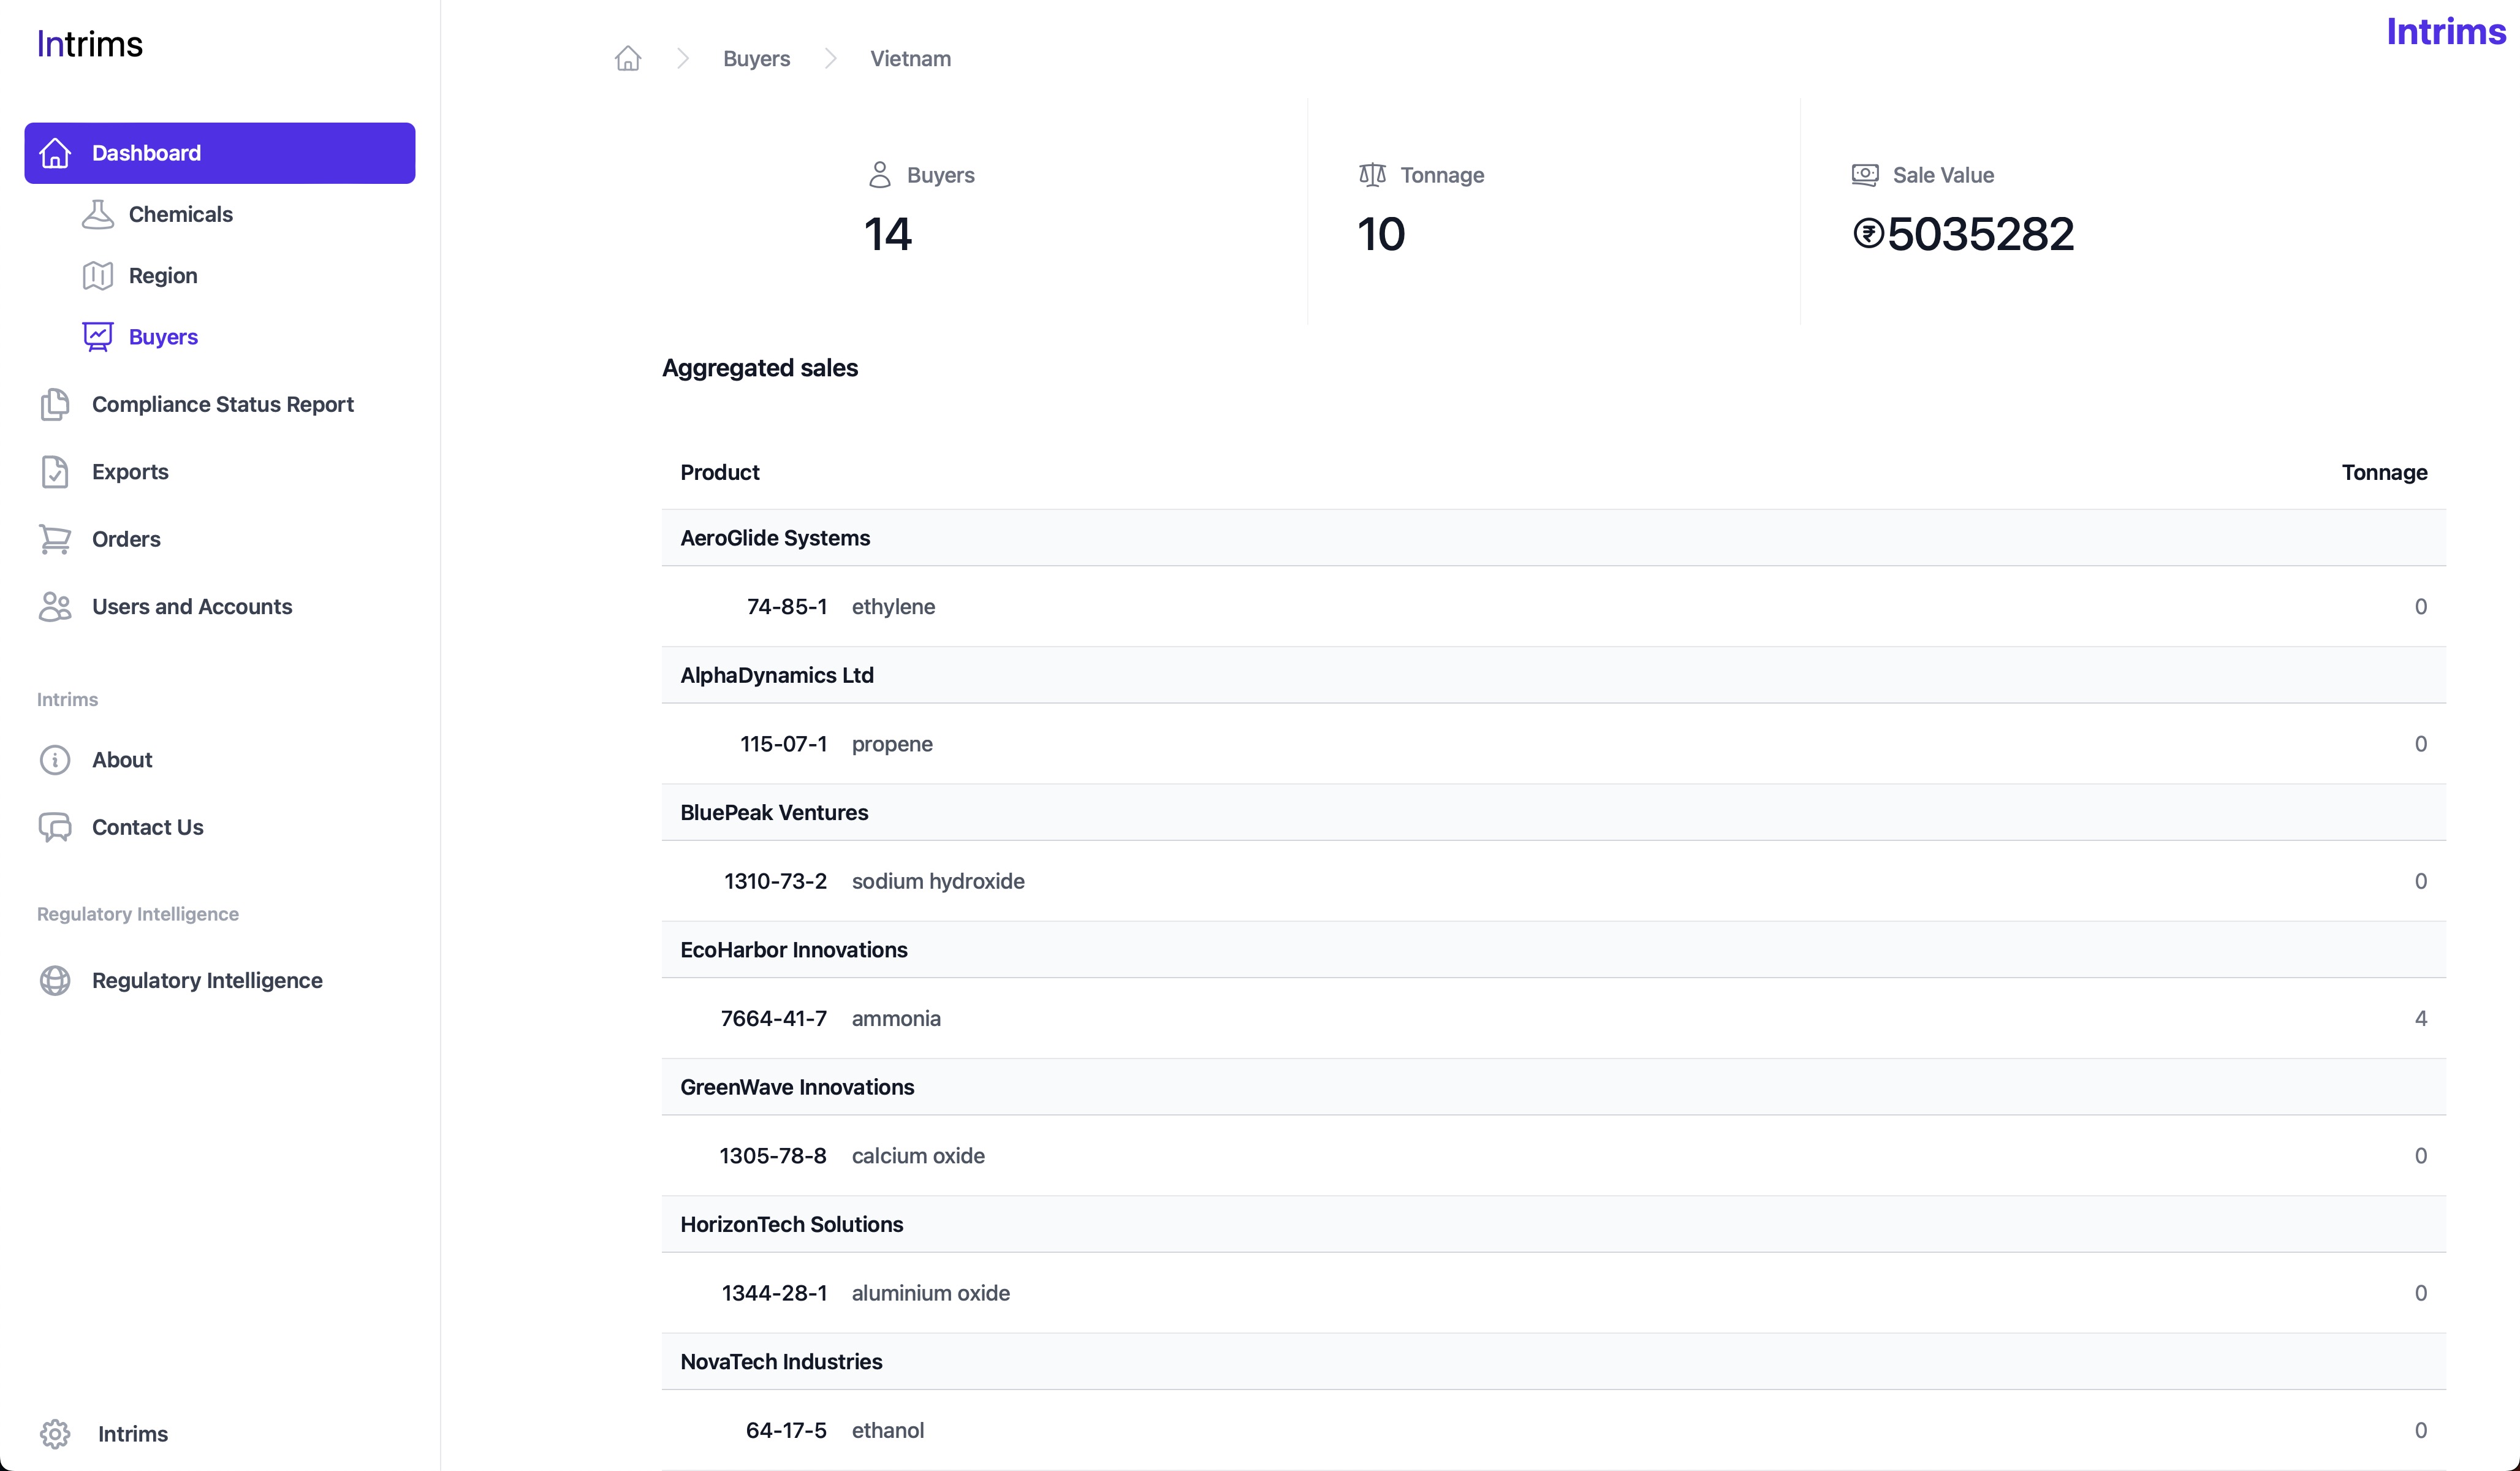This screenshot has height=1471, width=2520.
Task: Click the Buyers breadcrumb link
Action: point(756,59)
